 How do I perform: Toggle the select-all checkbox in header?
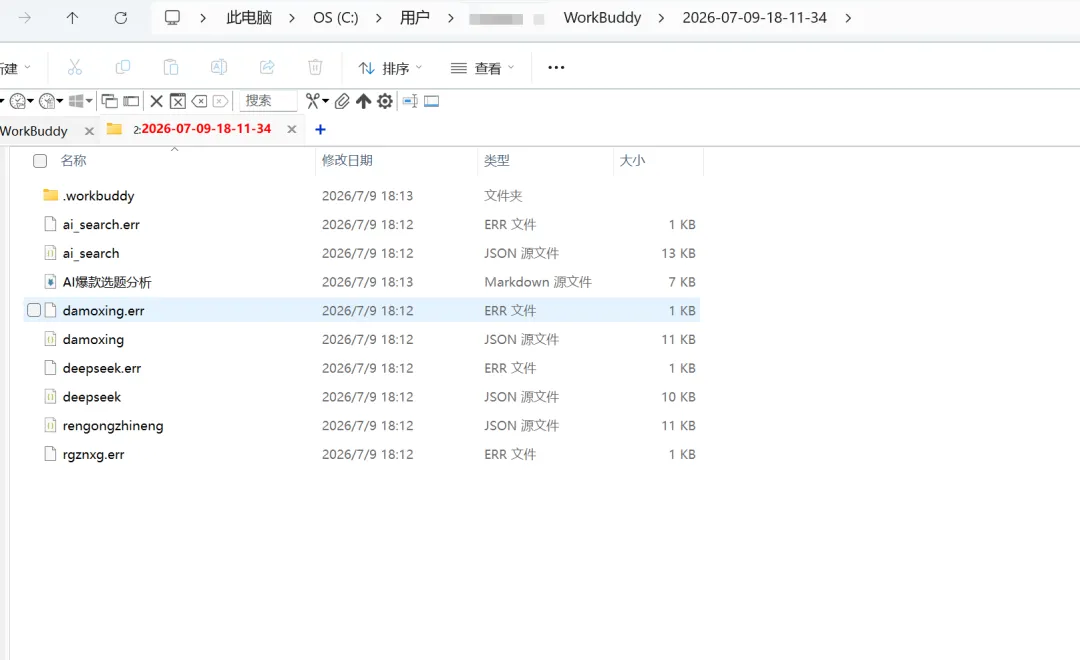coord(40,161)
